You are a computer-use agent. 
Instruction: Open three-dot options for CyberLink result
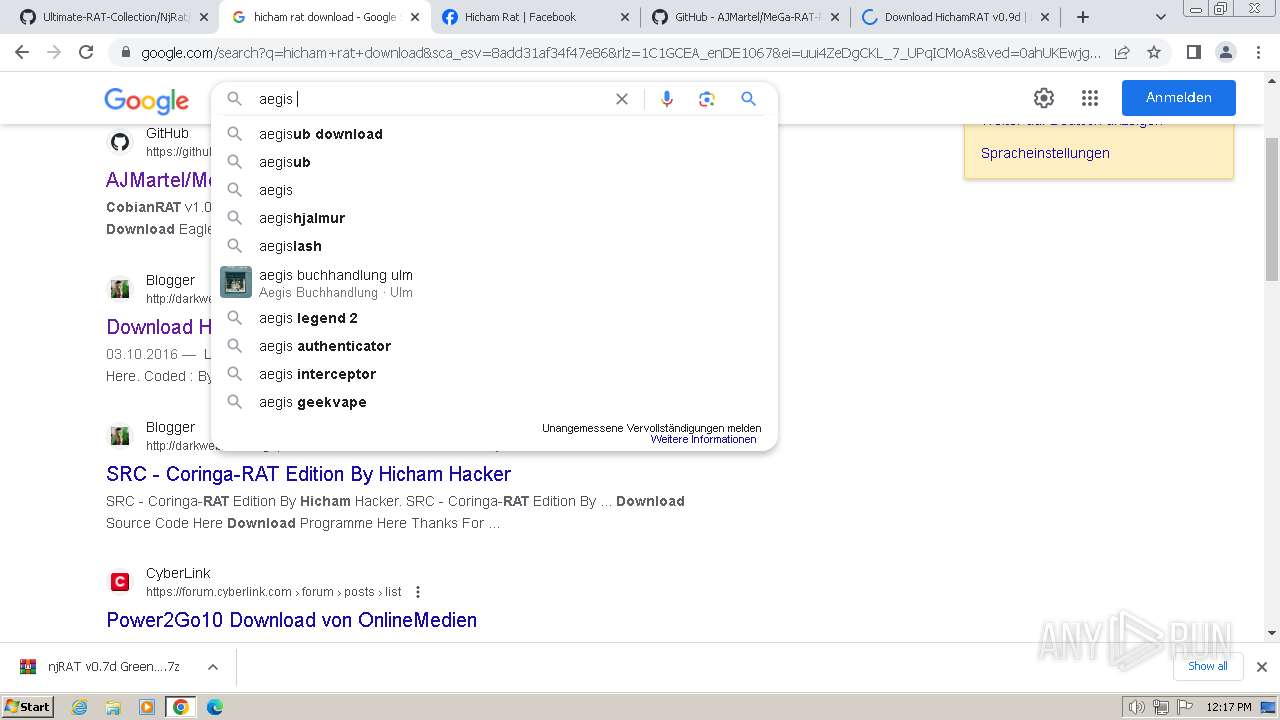coord(418,592)
